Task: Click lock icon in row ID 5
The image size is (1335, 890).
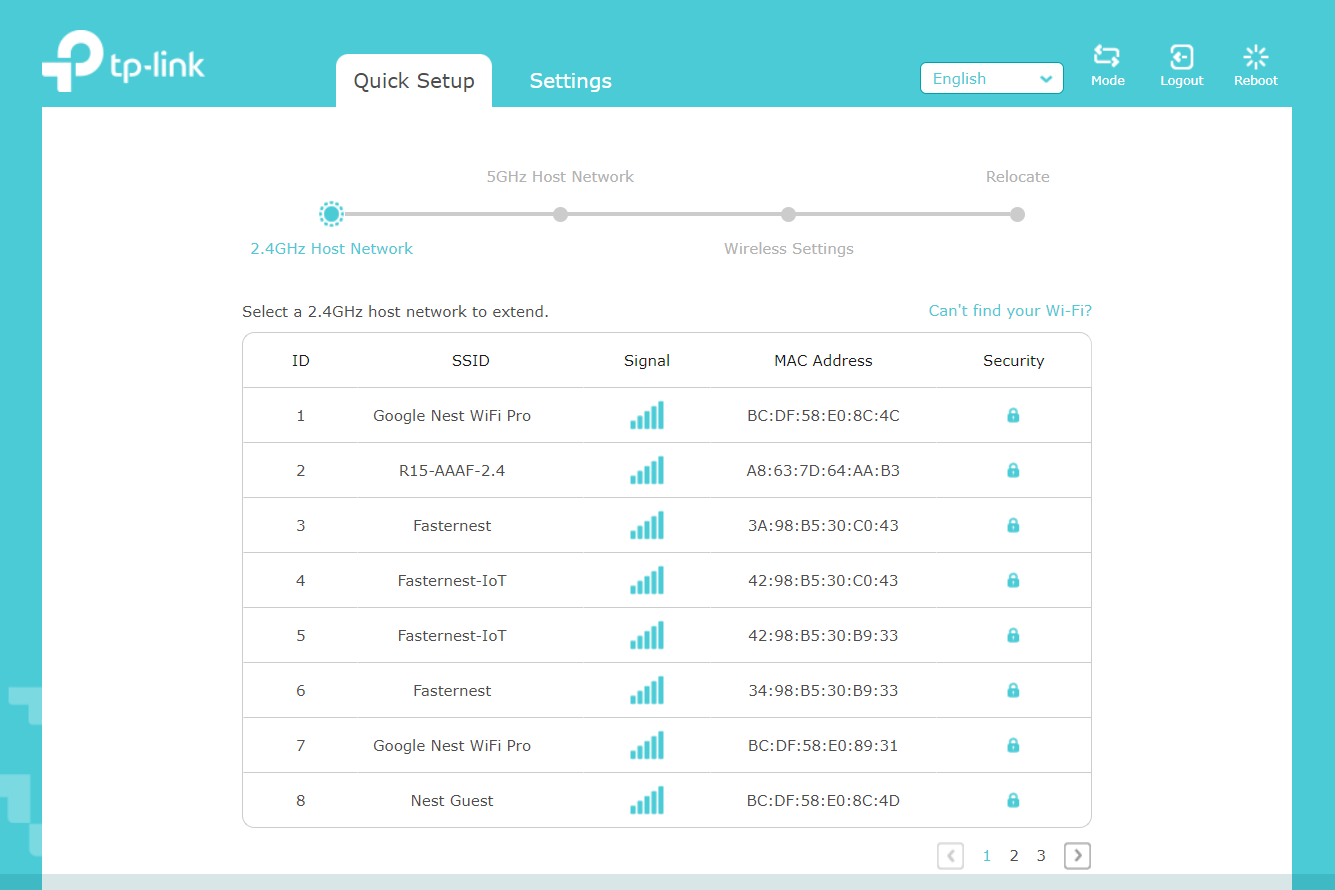Action: (1013, 635)
